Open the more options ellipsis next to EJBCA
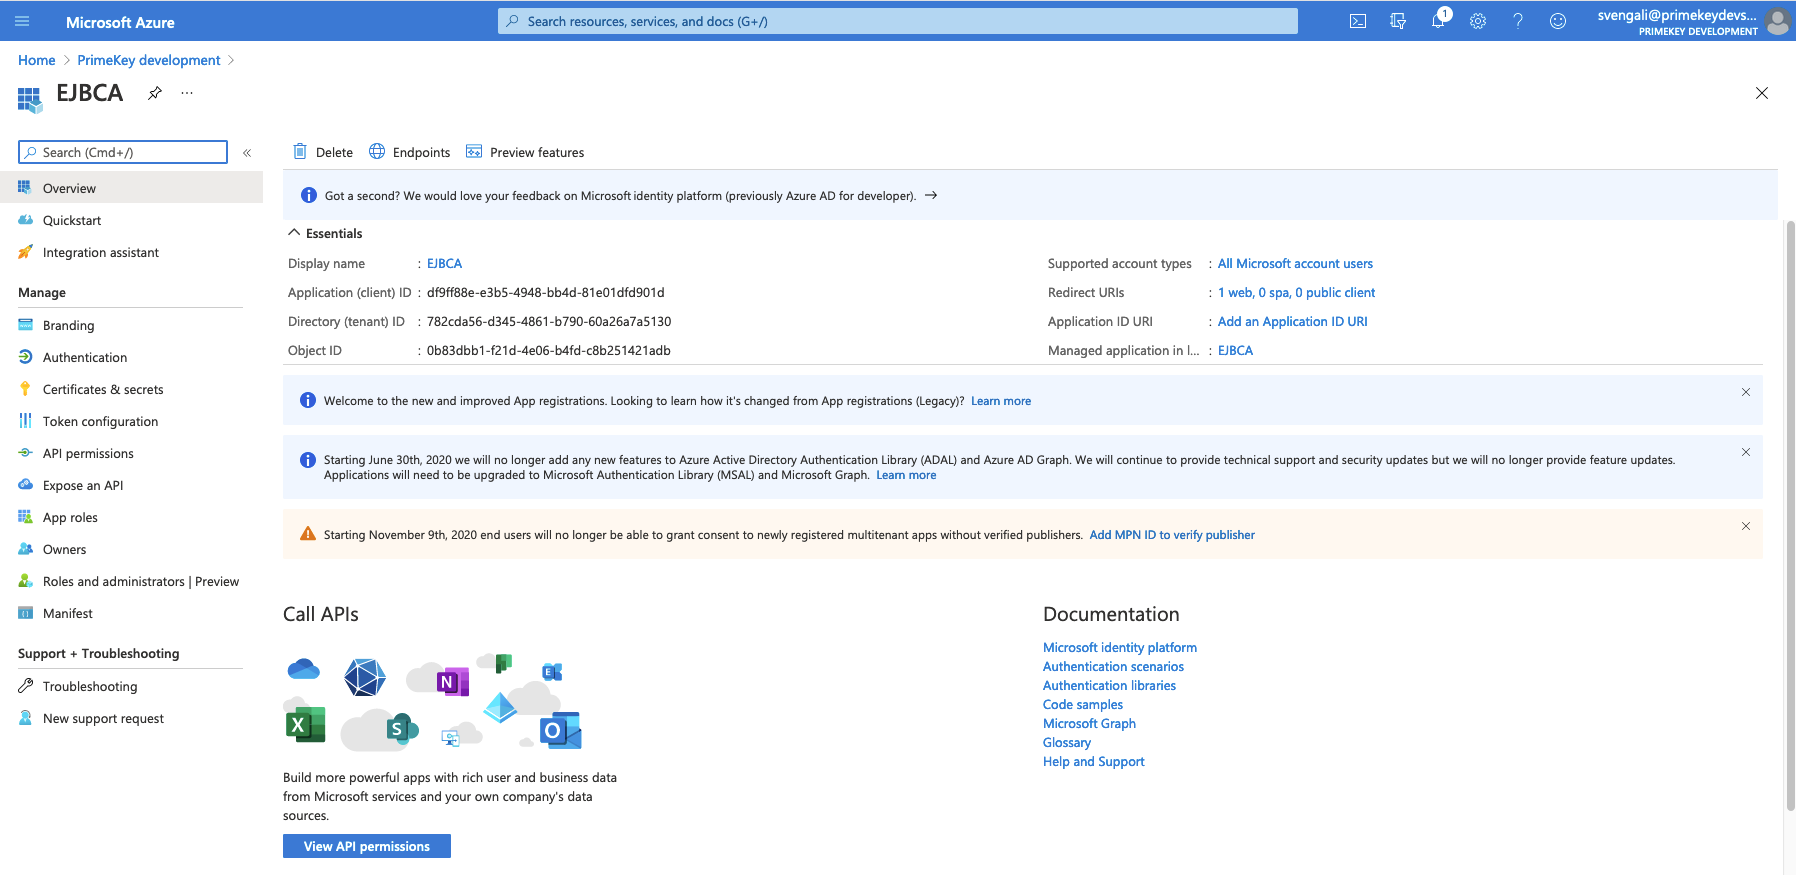Image resolution: width=1796 pixels, height=875 pixels. [187, 93]
